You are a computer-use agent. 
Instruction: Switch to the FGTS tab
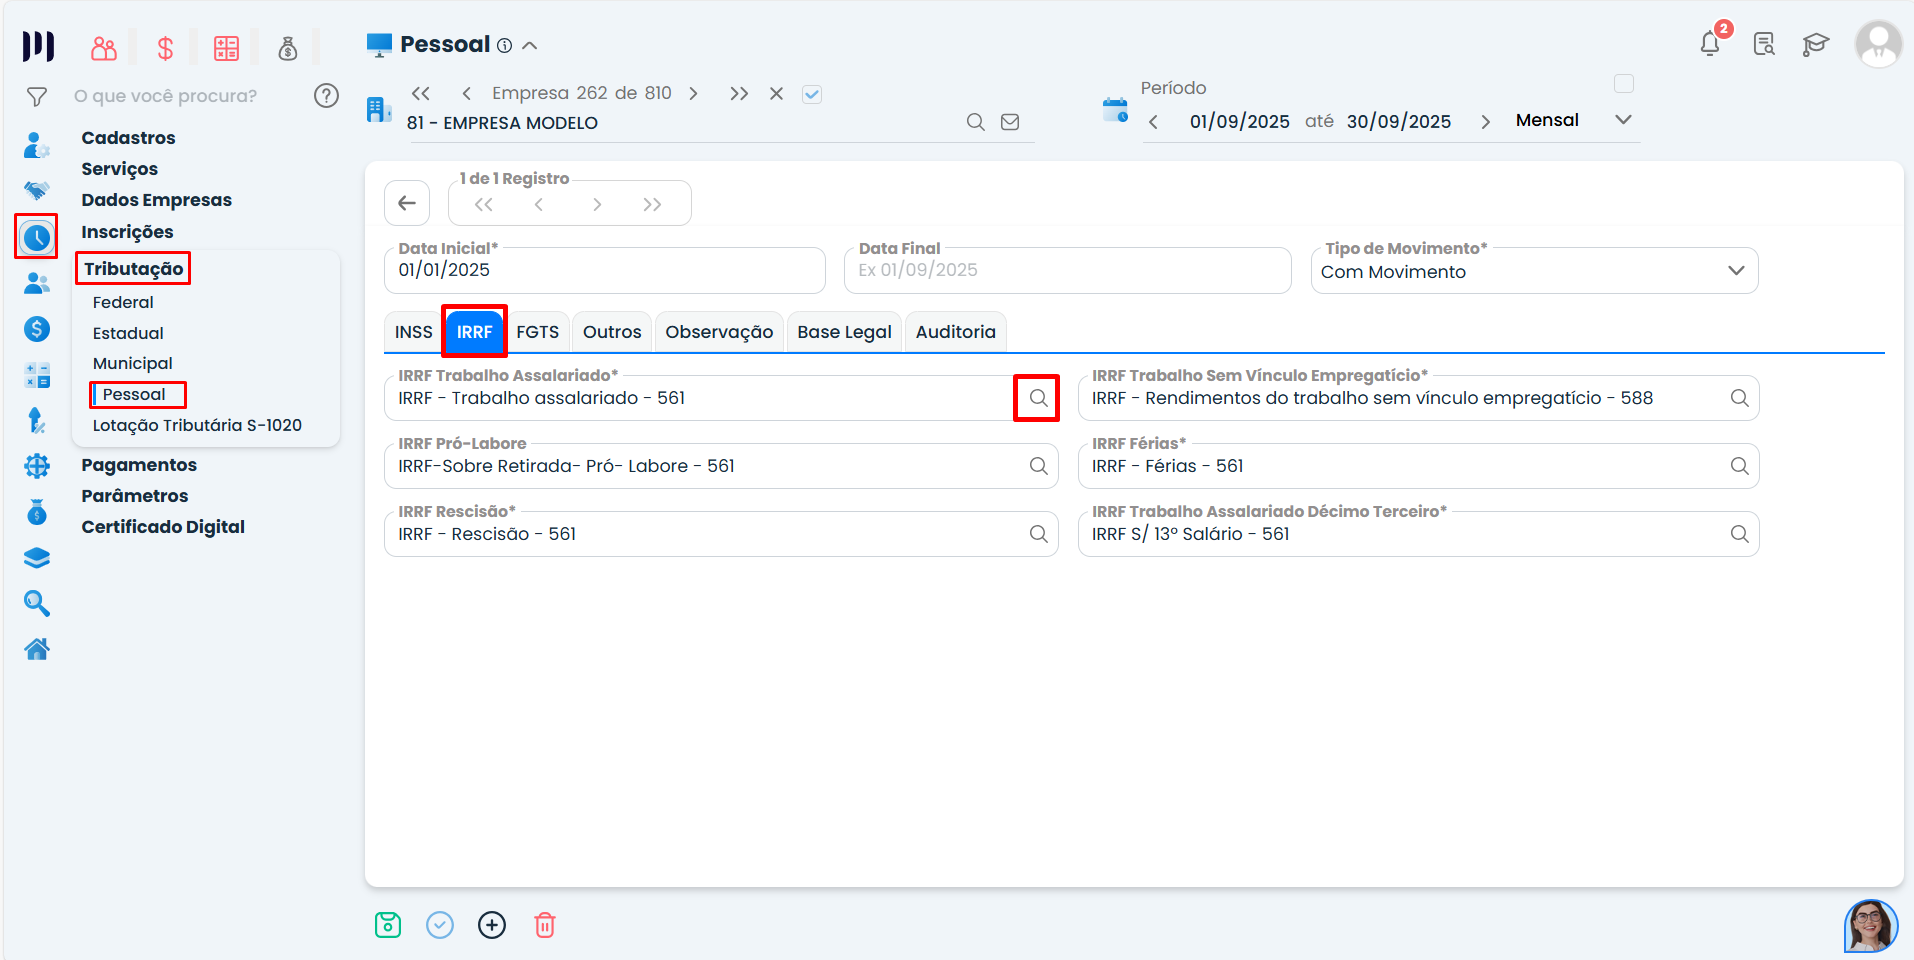click(x=537, y=332)
